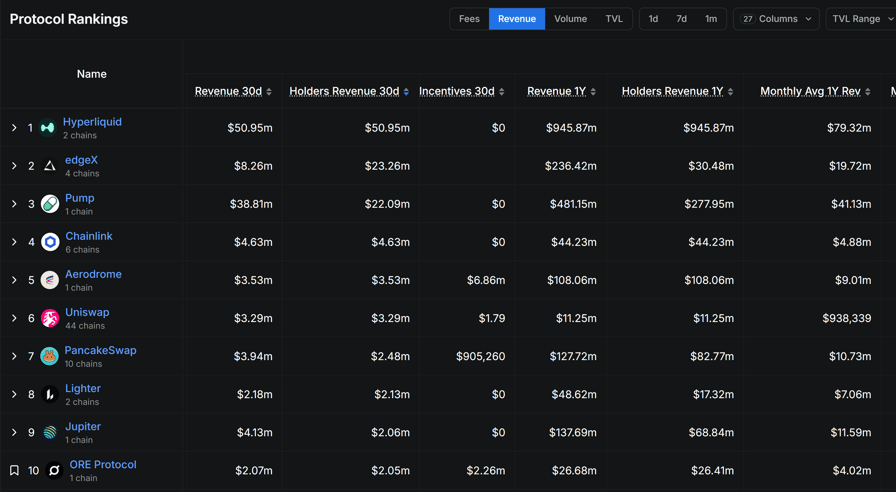Expand the PancakeSwap row
896x492 pixels.
14,356
